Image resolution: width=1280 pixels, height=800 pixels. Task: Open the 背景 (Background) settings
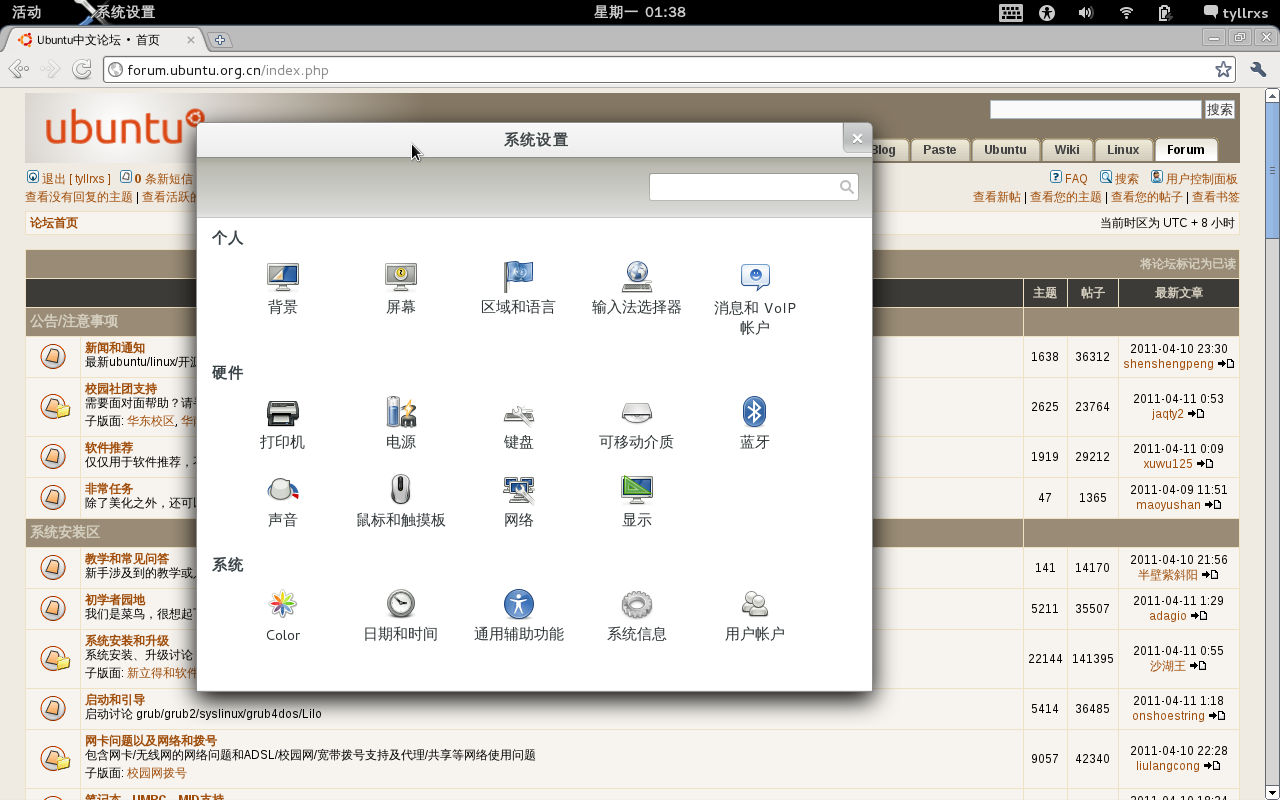[x=283, y=288]
